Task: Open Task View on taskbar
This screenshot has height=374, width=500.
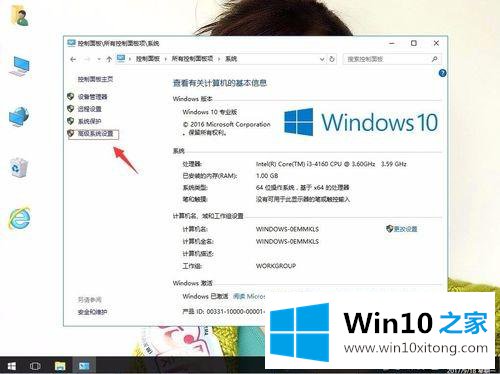Action: point(35,366)
